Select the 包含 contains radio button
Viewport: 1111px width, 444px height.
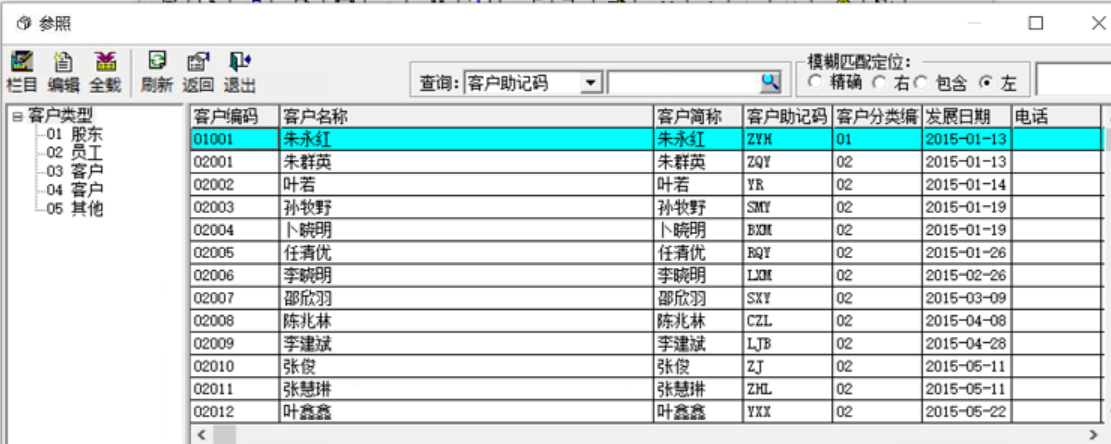coord(920,83)
